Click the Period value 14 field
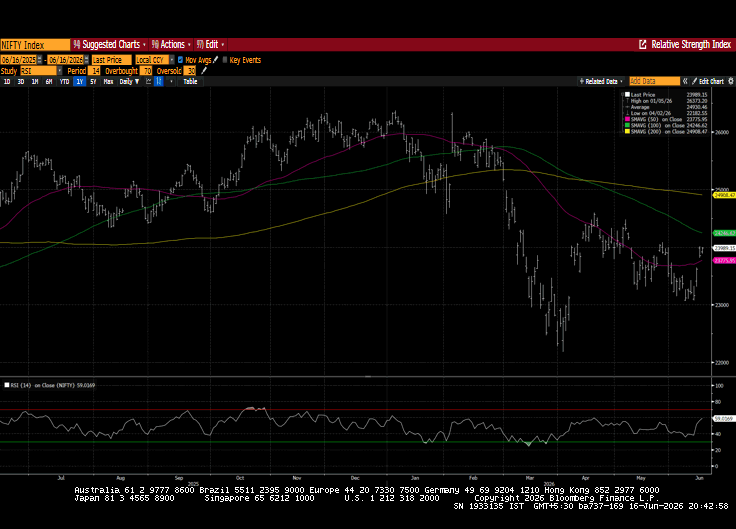Image resolution: width=736 pixels, height=529 pixels. click(x=95, y=71)
